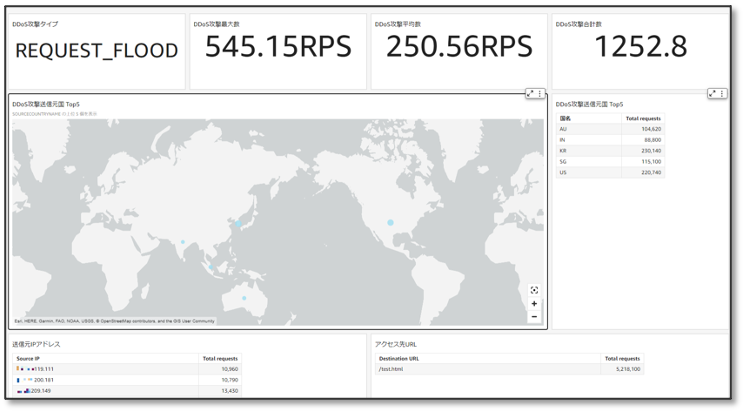Viewport: 744px width, 412px height.
Task: Click the map zoom in plus button
Action: [x=534, y=304]
